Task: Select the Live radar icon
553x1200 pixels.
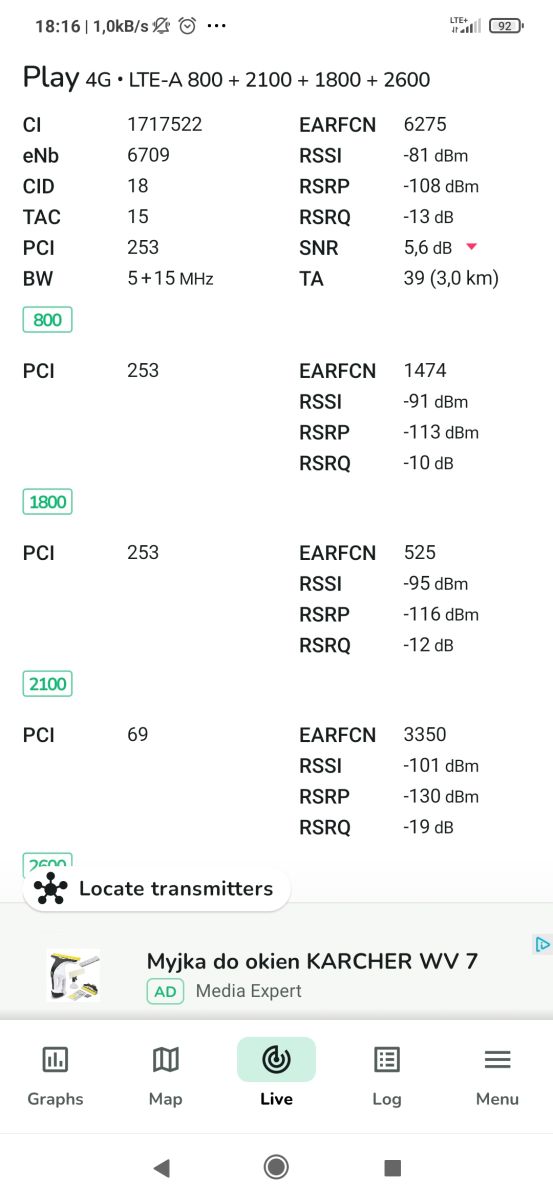Action: point(276,1059)
